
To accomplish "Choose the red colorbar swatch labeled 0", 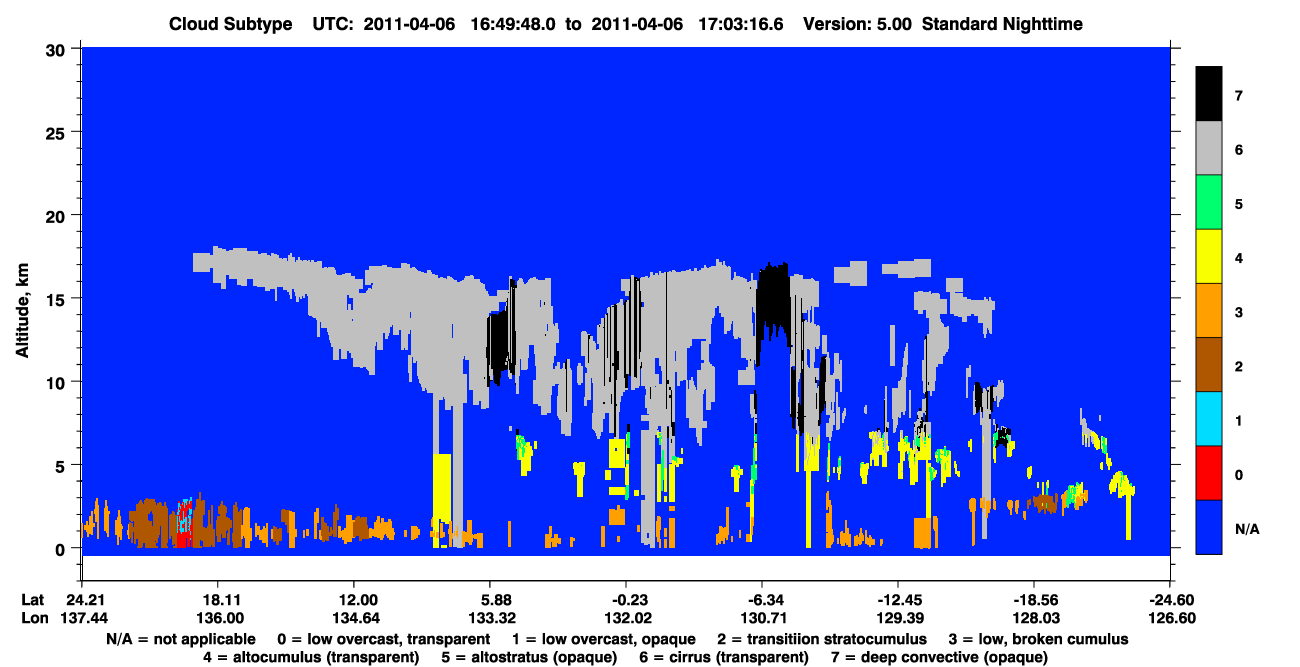I will (1209, 473).
